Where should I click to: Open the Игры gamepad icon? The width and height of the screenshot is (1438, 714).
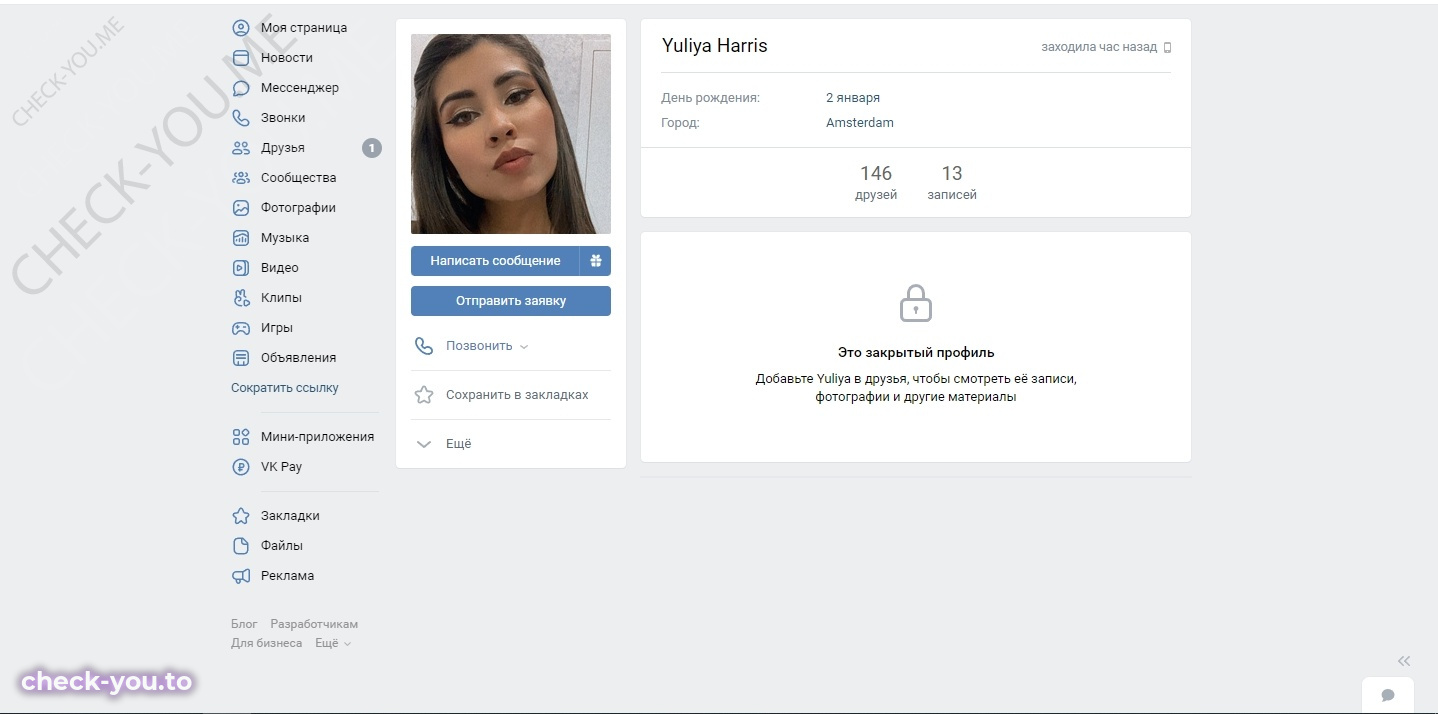(x=241, y=328)
